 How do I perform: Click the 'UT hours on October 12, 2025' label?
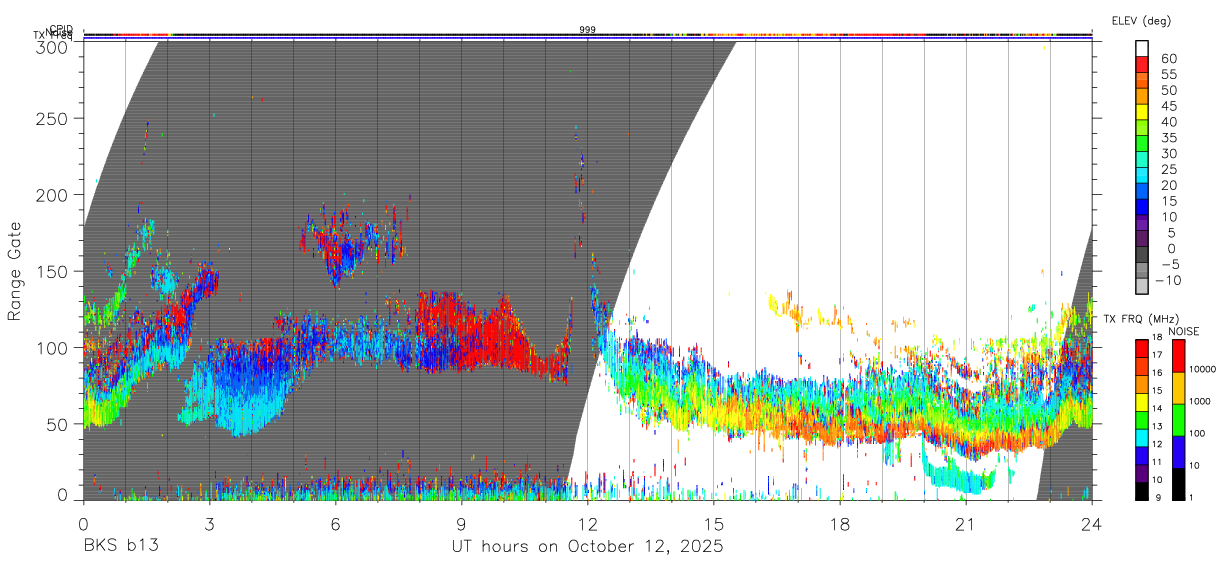click(587, 547)
